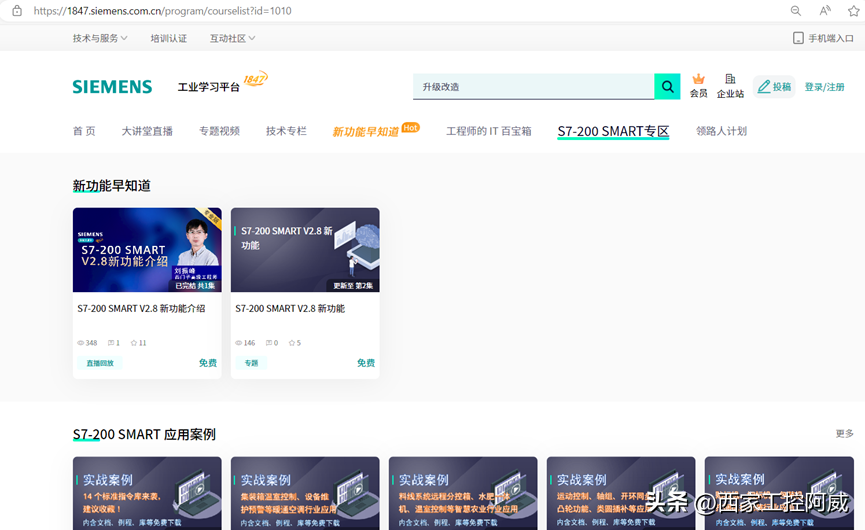865x530 pixels.
Task: Click the browser zoom magnifier icon
Action: tap(796, 11)
